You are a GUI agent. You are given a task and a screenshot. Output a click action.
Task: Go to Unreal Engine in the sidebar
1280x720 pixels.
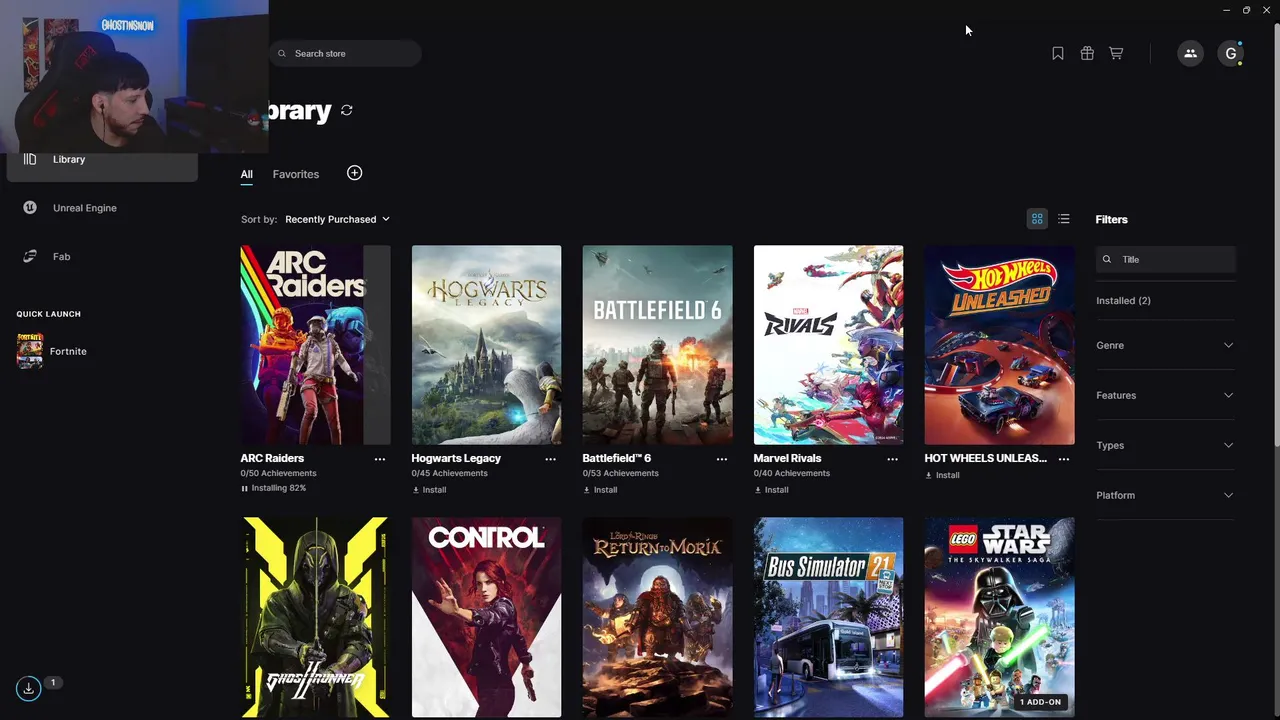point(85,208)
